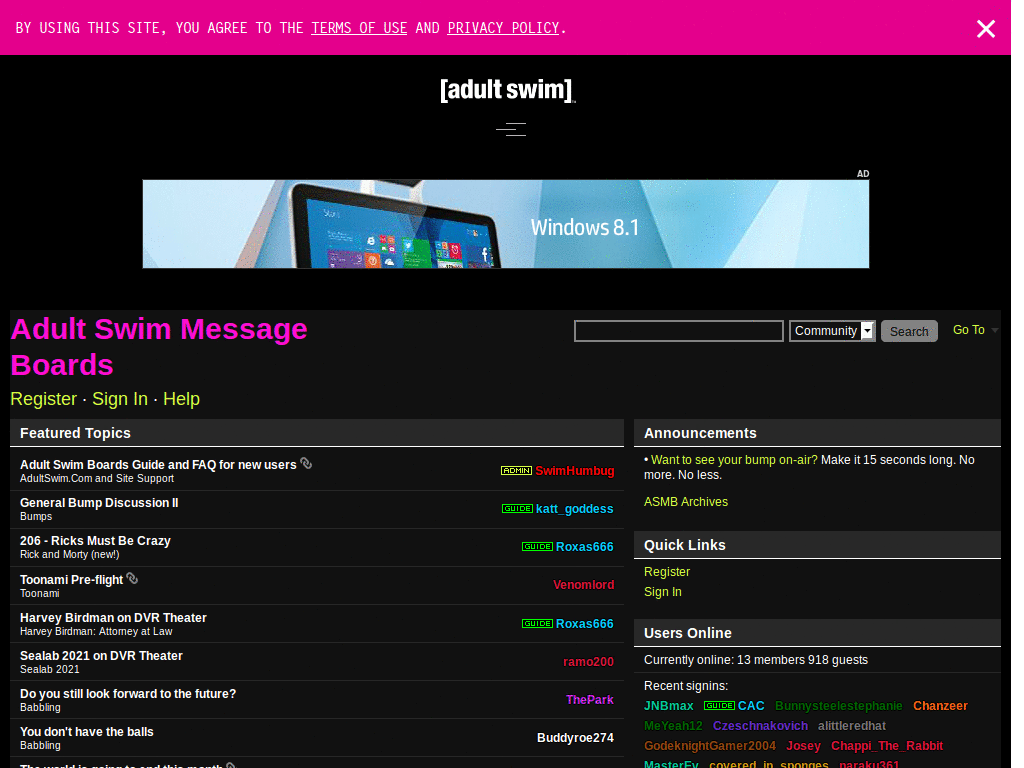View Bunnysteelestephanie's profile
Viewport: 1024px width, 768px height.
[x=839, y=706]
